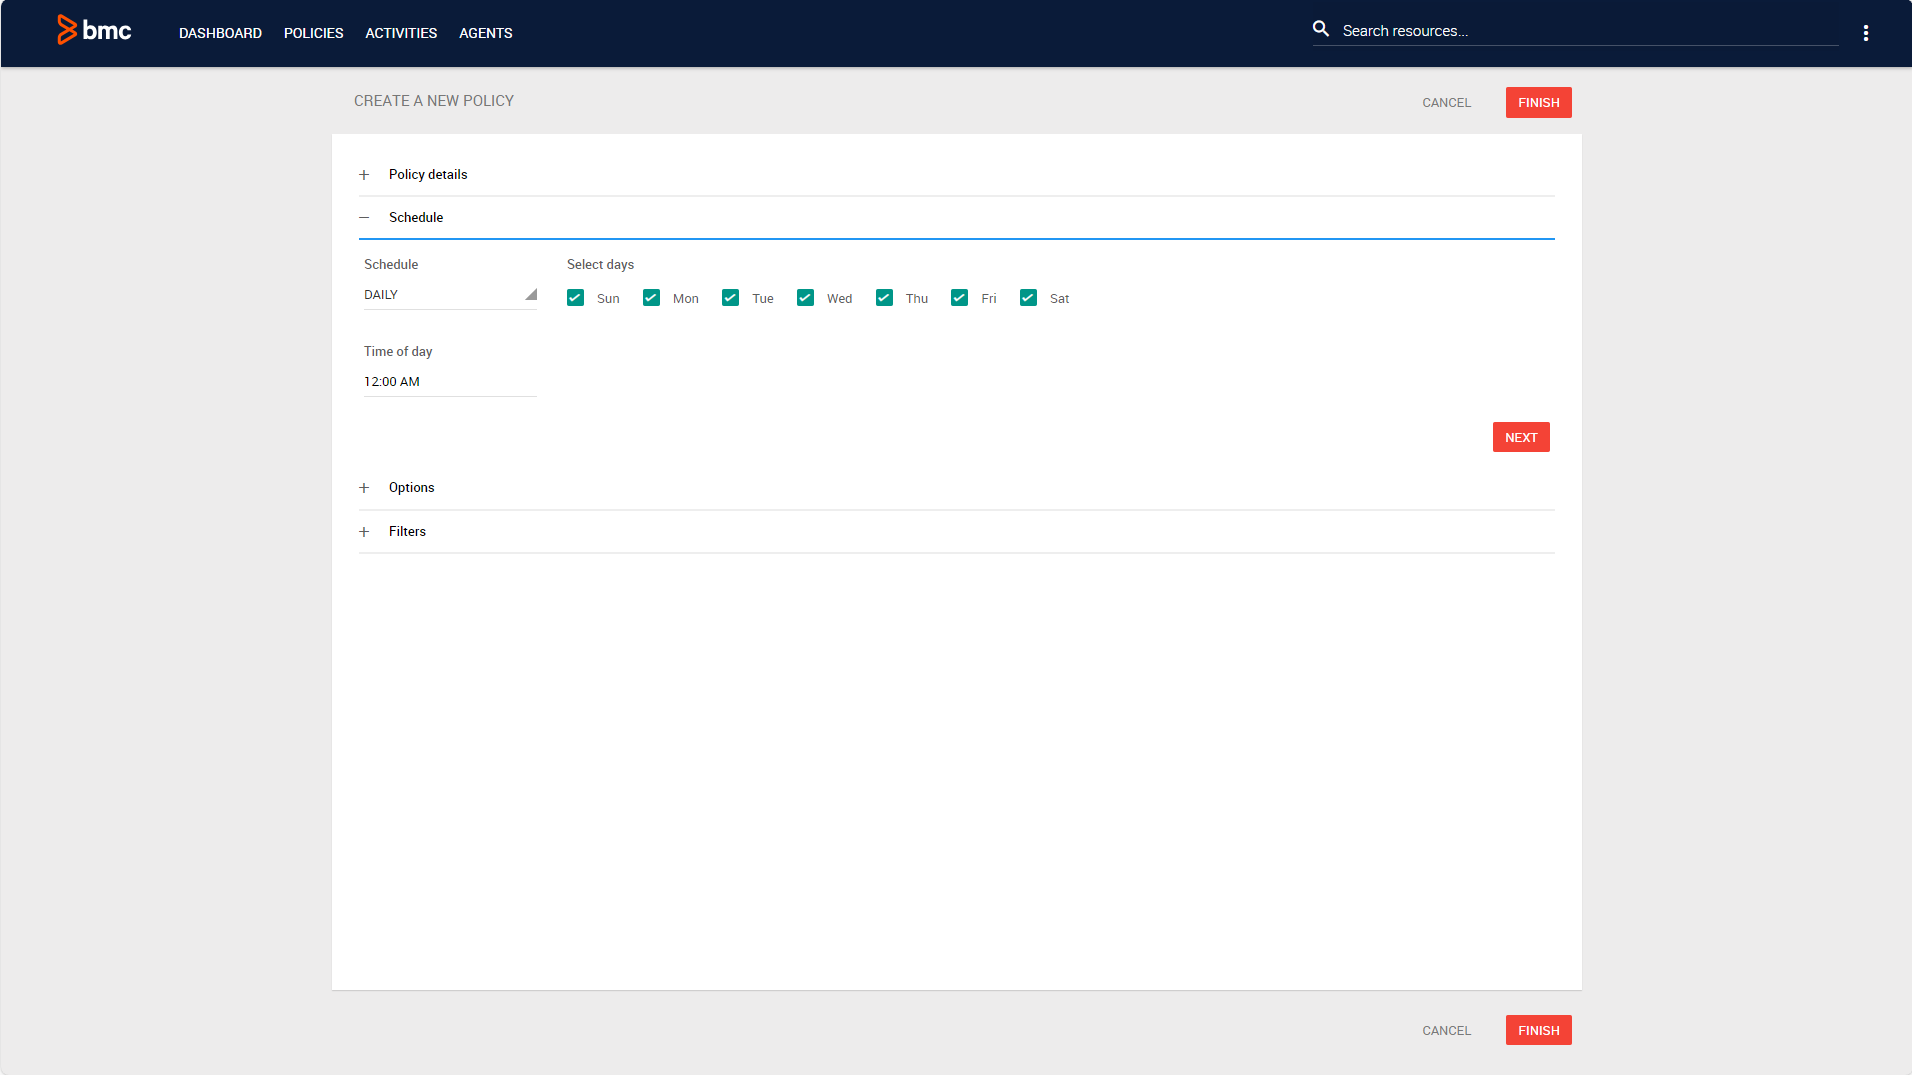Viewport: 1912px width, 1075px height.
Task: Click the DAILY dropdown arrow triangle
Action: click(532, 295)
